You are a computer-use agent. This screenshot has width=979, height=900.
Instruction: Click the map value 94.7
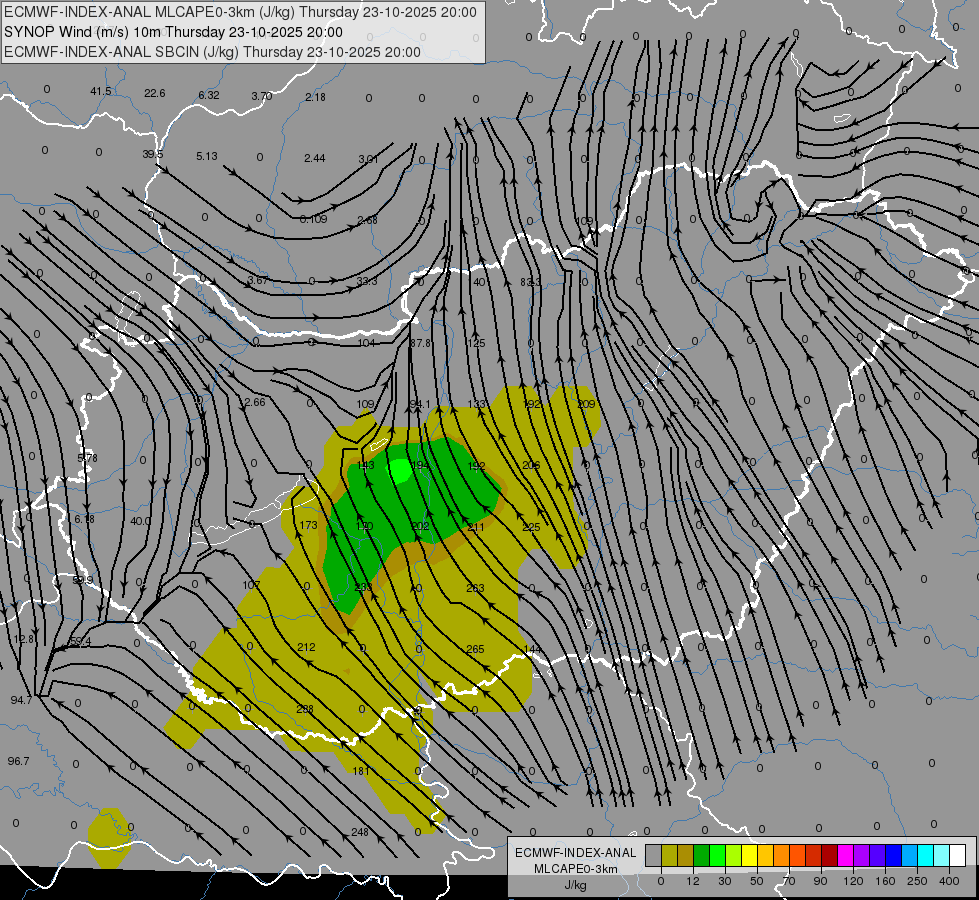click(21, 700)
